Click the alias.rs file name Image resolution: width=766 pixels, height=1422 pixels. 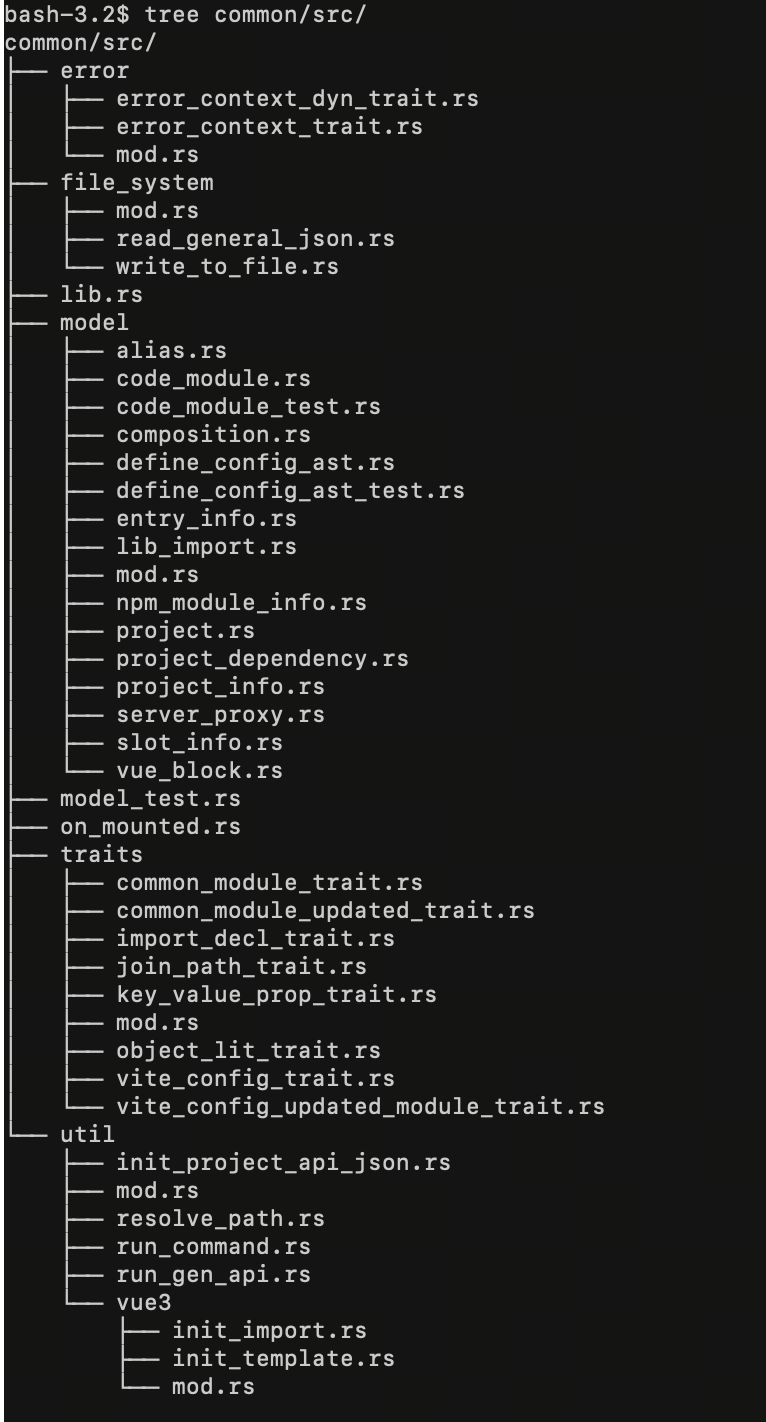coord(171,351)
